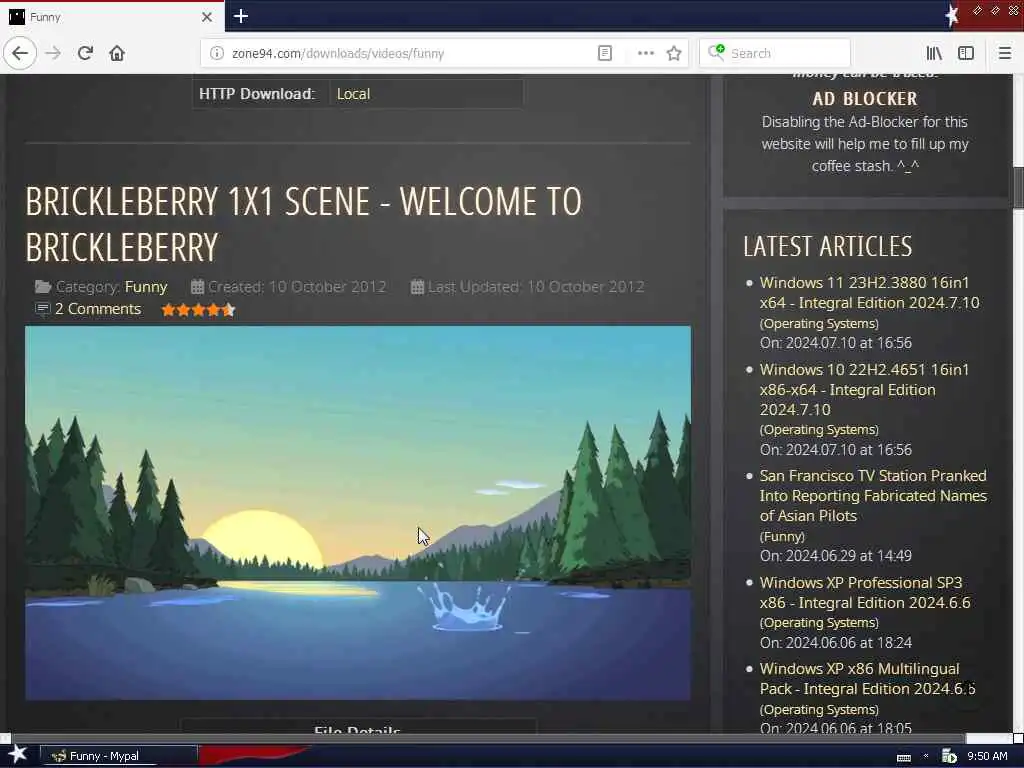Viewport: 1024px width, 768px height.
Task: Click the vertical page scrollbar thumb
Action: pos(1018,188)
